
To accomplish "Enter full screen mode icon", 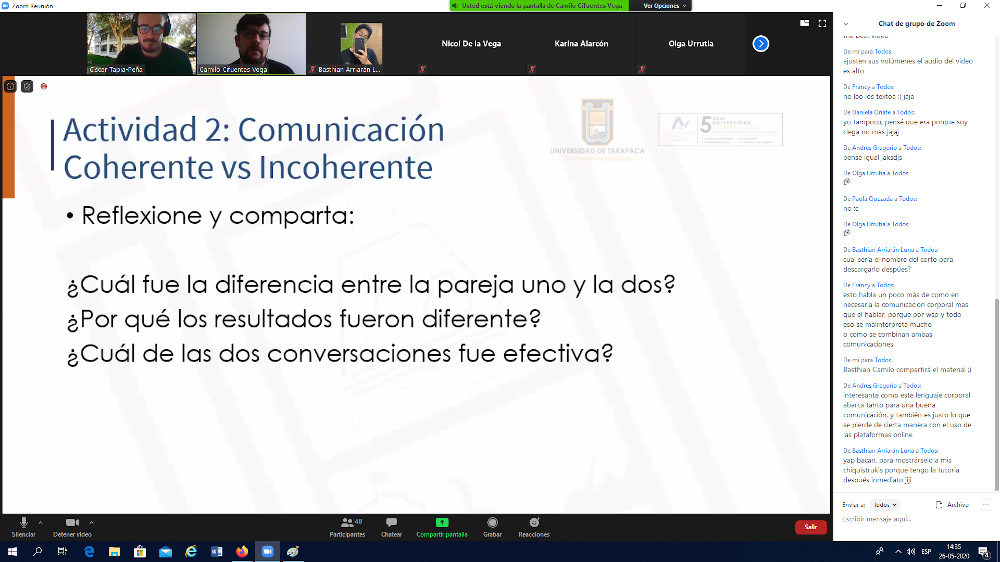I will tap(823, 23).
